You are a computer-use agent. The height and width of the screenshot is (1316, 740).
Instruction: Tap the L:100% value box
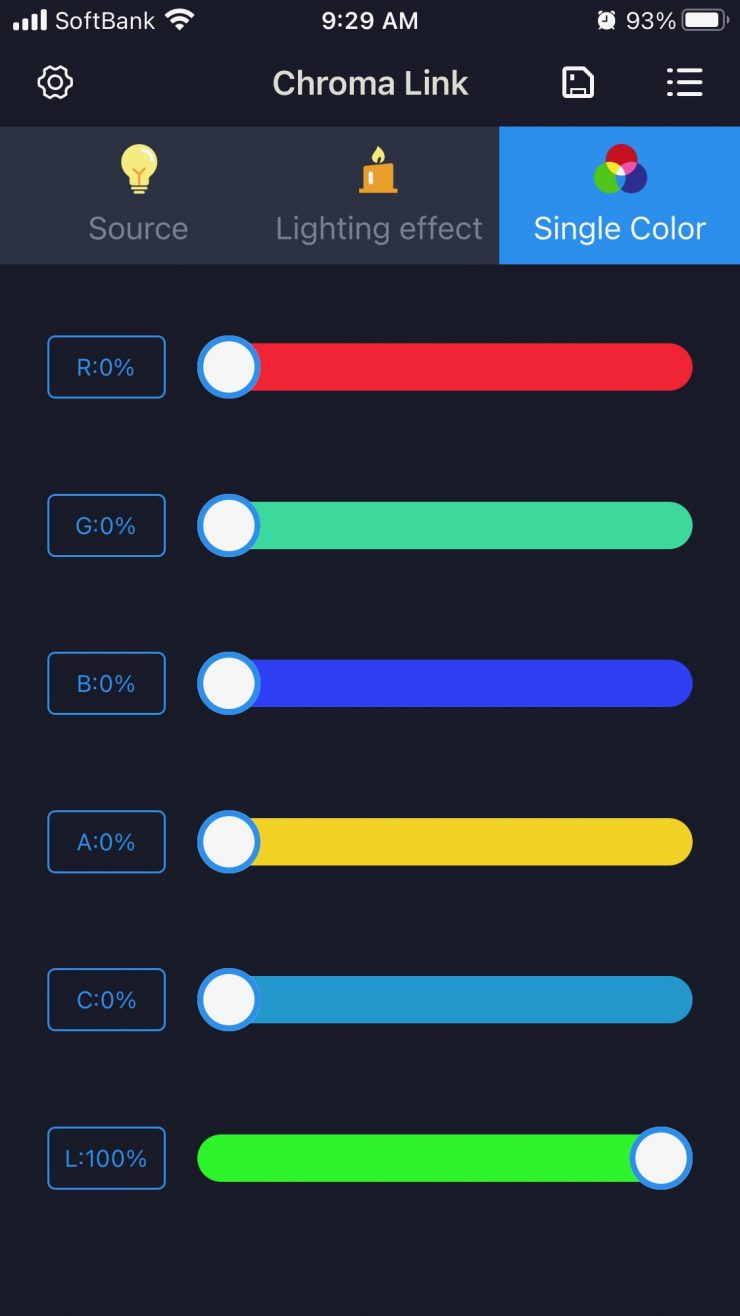(x=106, y=1158)
